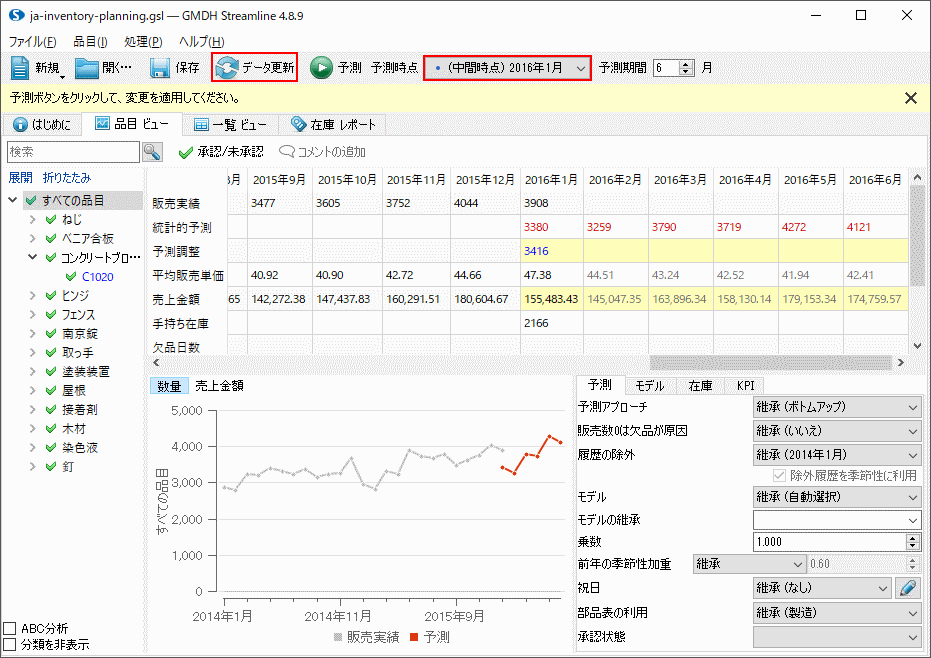Screen dimensions: 931x658
Task: Click the 開く (Open) folder icon
Action: (88, 68)
